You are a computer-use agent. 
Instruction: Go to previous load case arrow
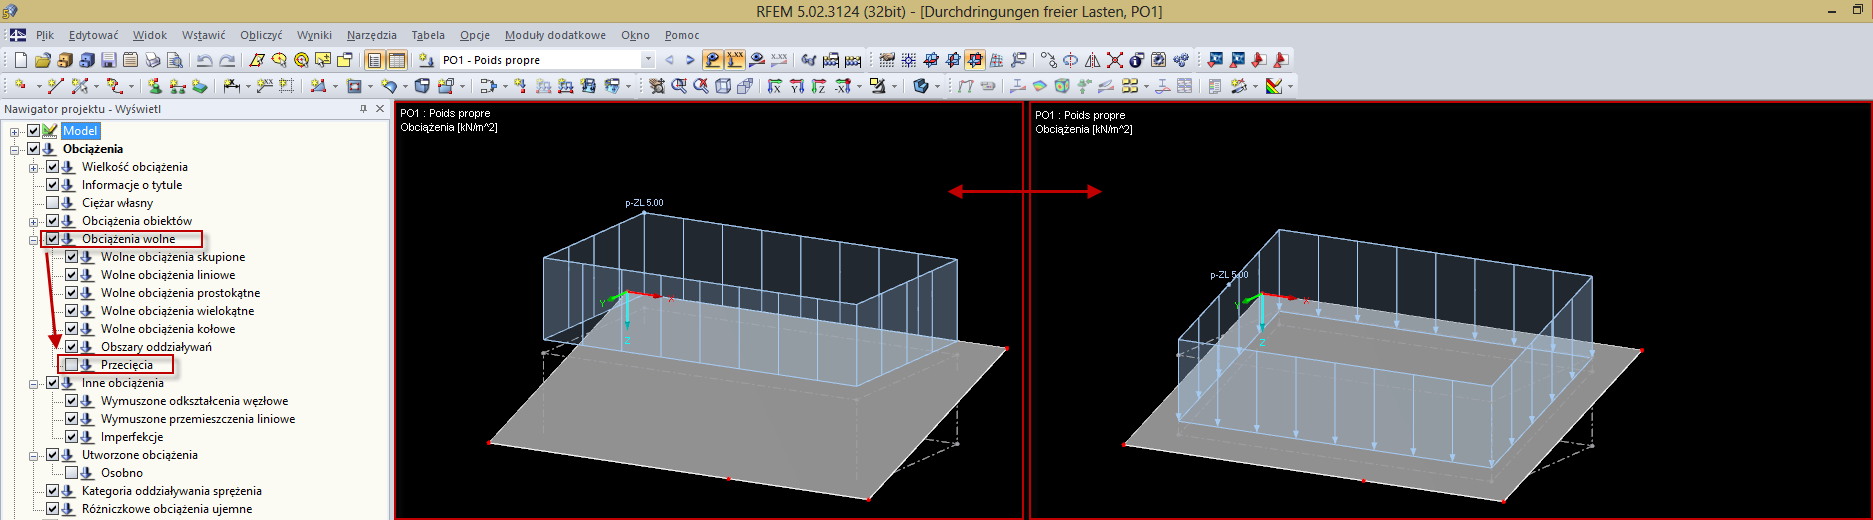click(669, 60)
